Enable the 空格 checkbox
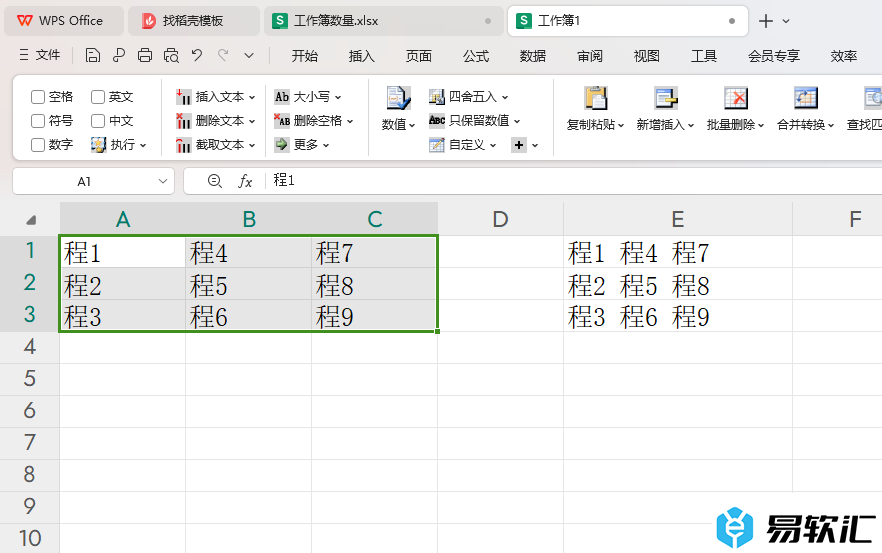Viewport: 882px width, 553px height. pyautogui.click(x=38, y=97)
